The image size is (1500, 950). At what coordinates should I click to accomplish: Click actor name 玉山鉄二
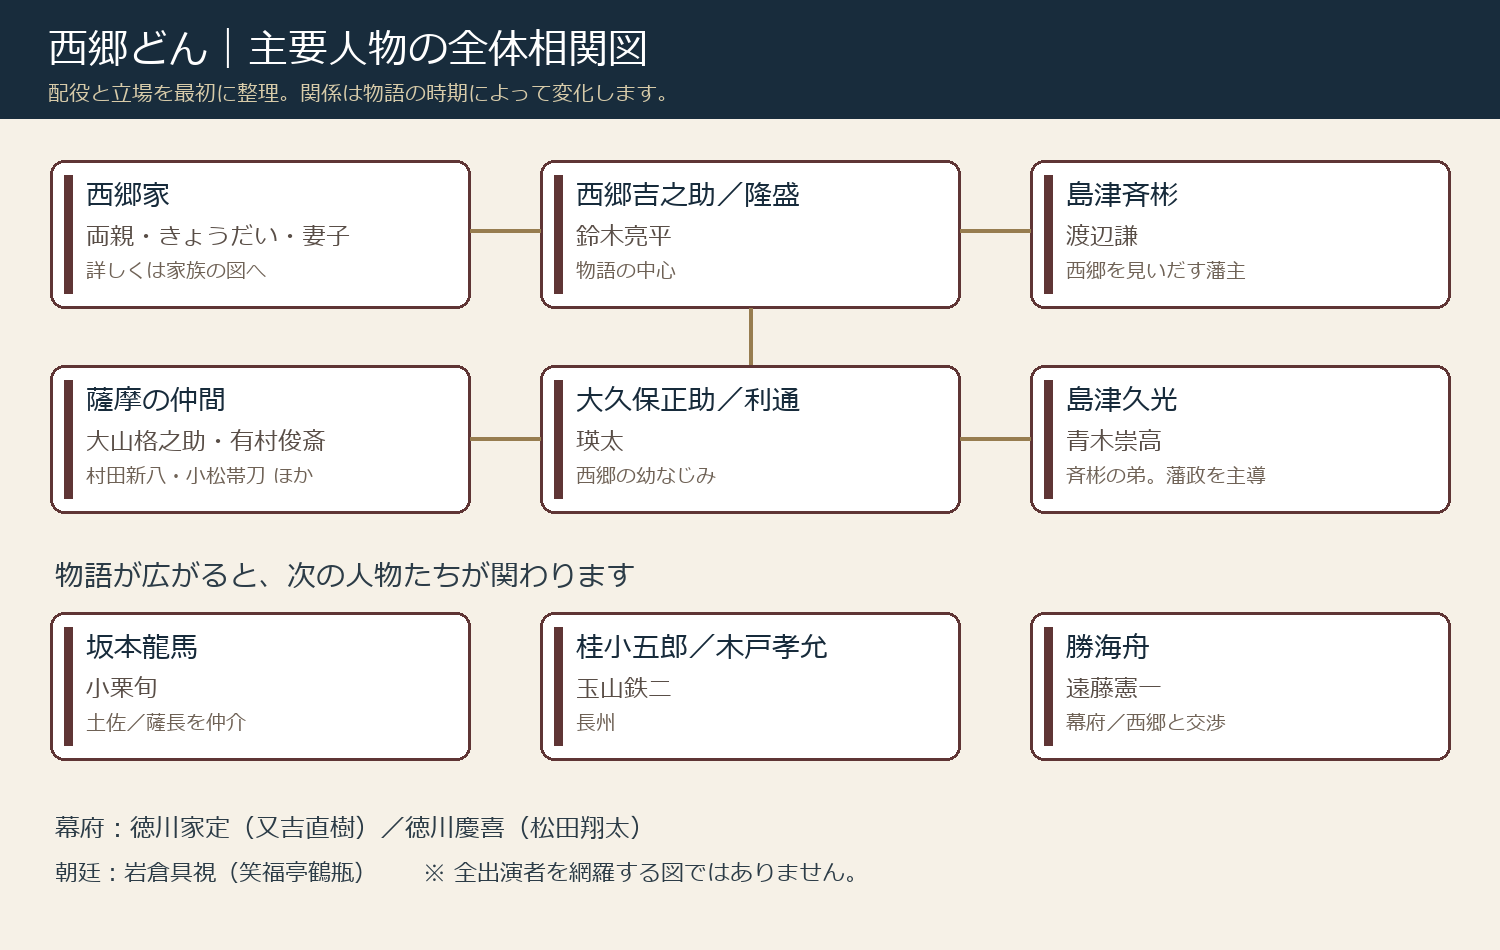[624, 688]
